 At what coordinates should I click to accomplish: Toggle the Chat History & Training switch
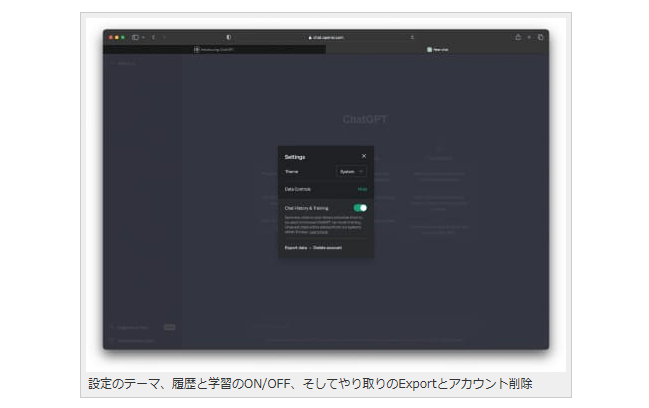pos(360,208)
